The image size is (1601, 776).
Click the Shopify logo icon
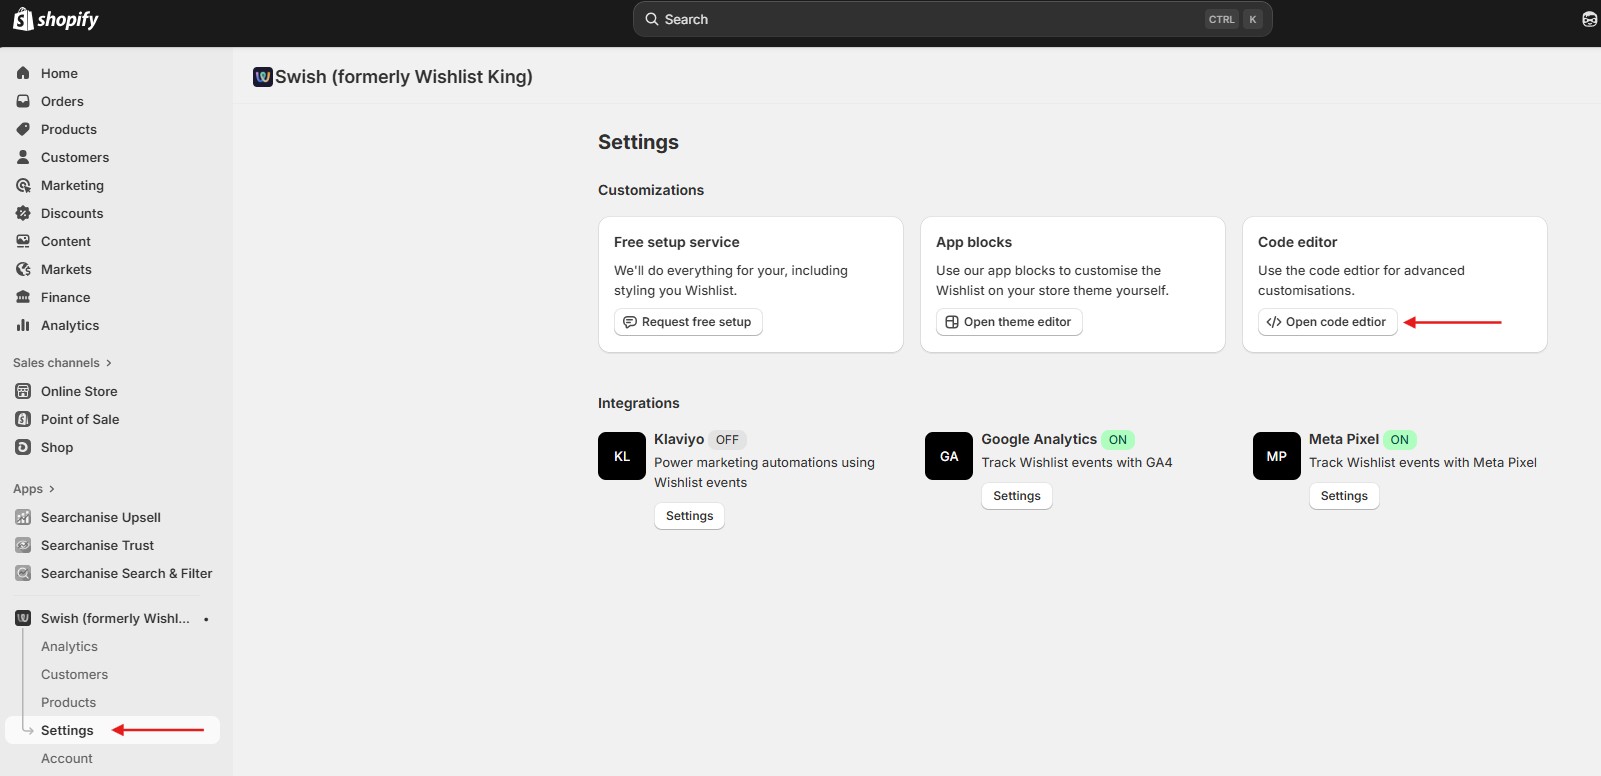[22, 19]
